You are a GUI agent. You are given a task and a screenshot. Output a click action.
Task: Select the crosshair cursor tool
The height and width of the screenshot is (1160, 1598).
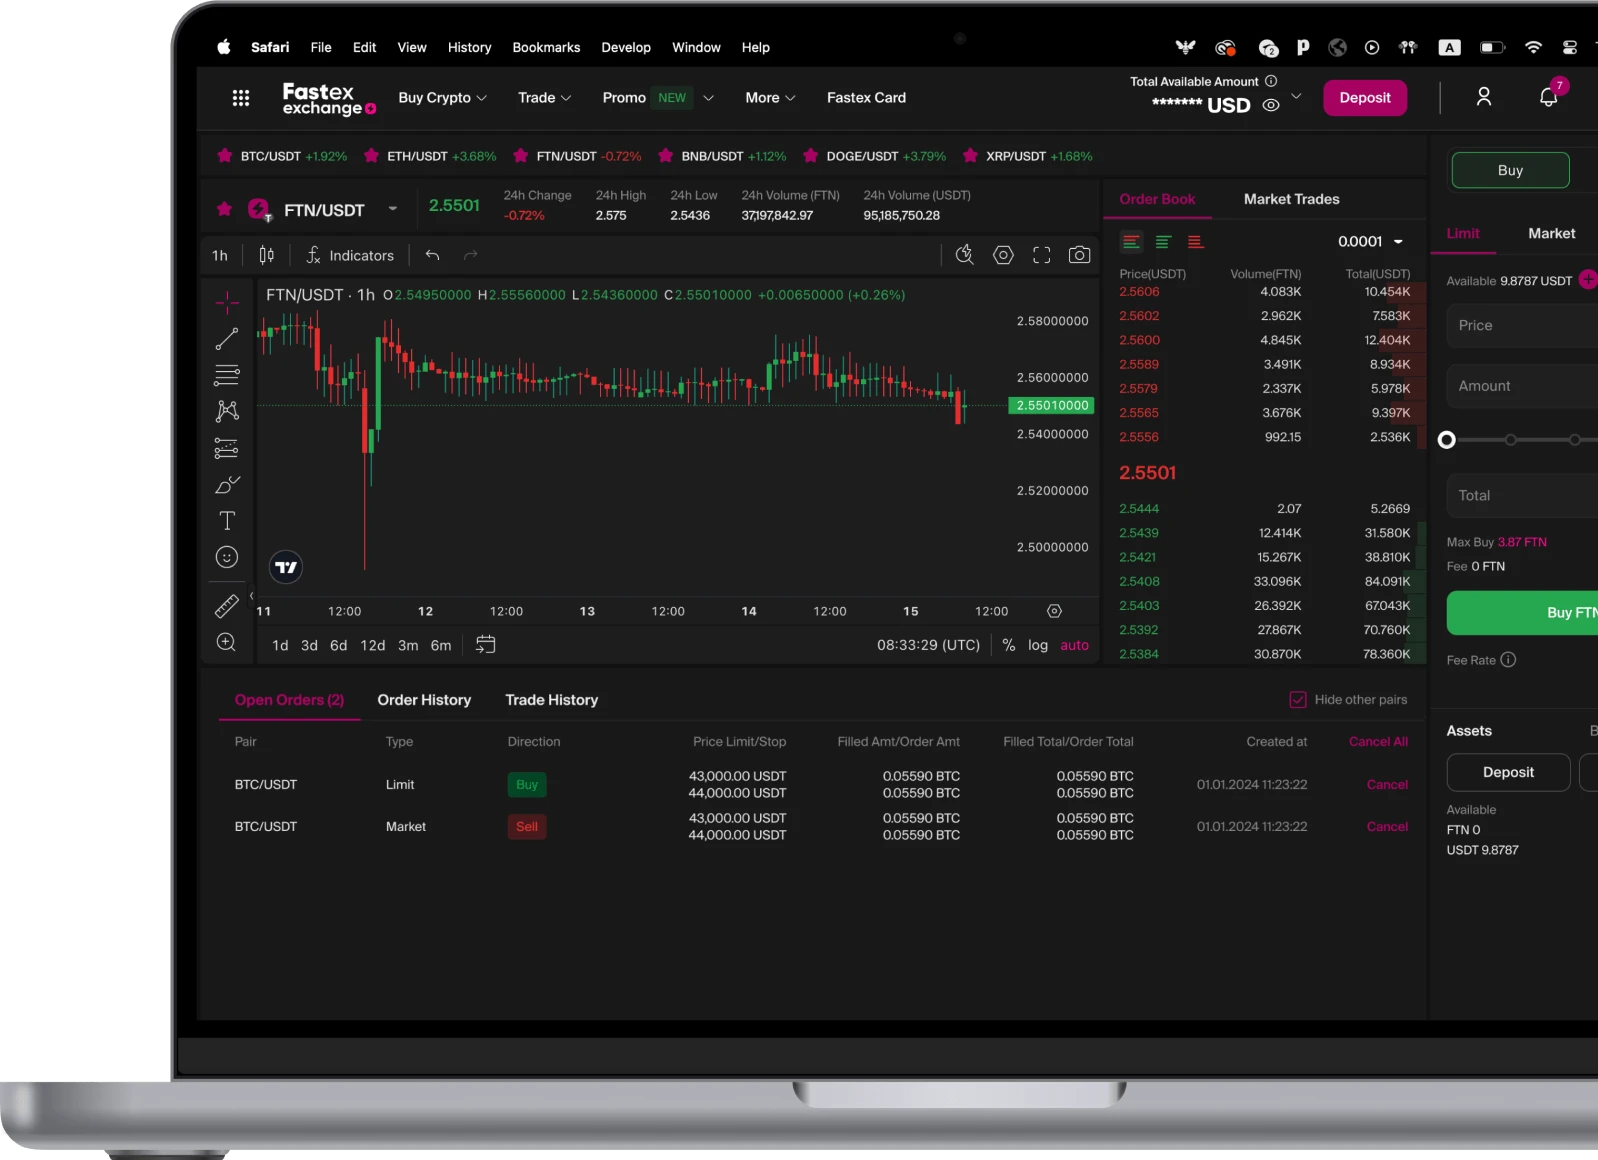[227, 301]
